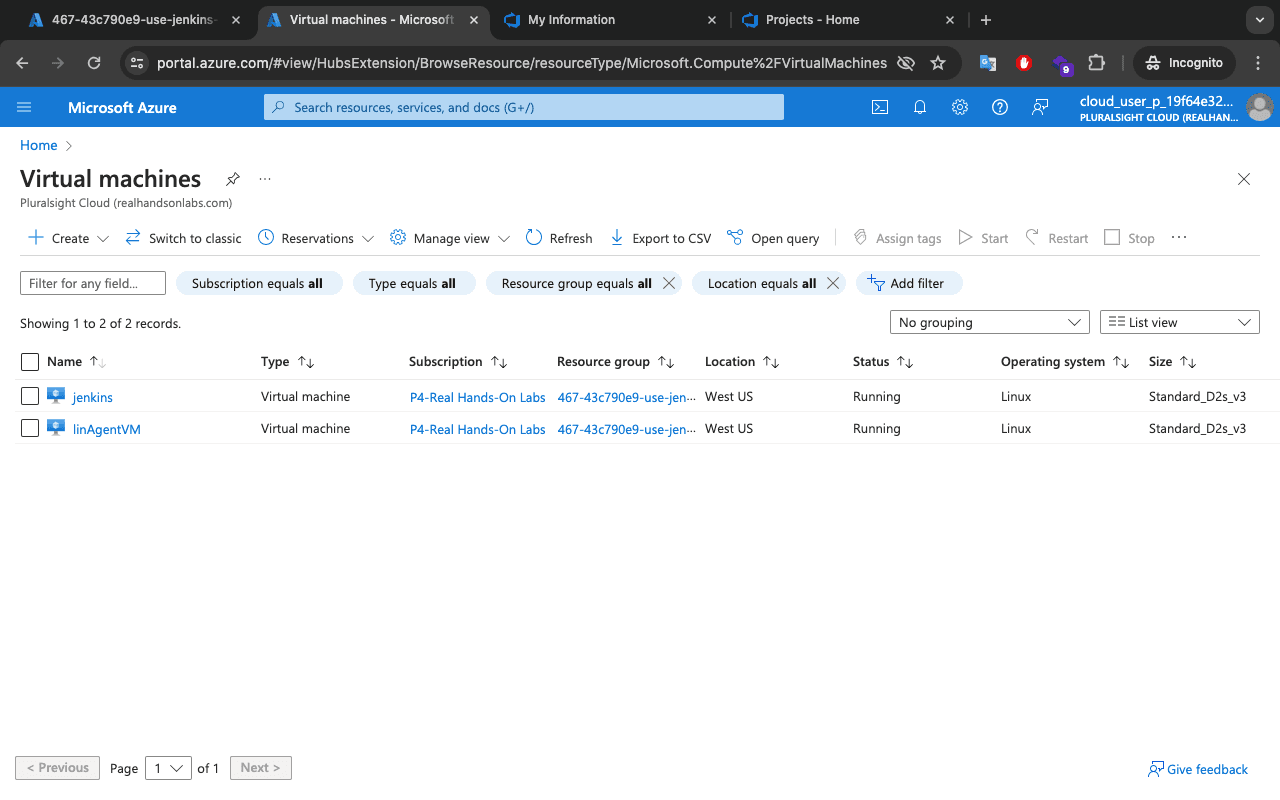Check the select-all header checkbox

click(30, 362)
